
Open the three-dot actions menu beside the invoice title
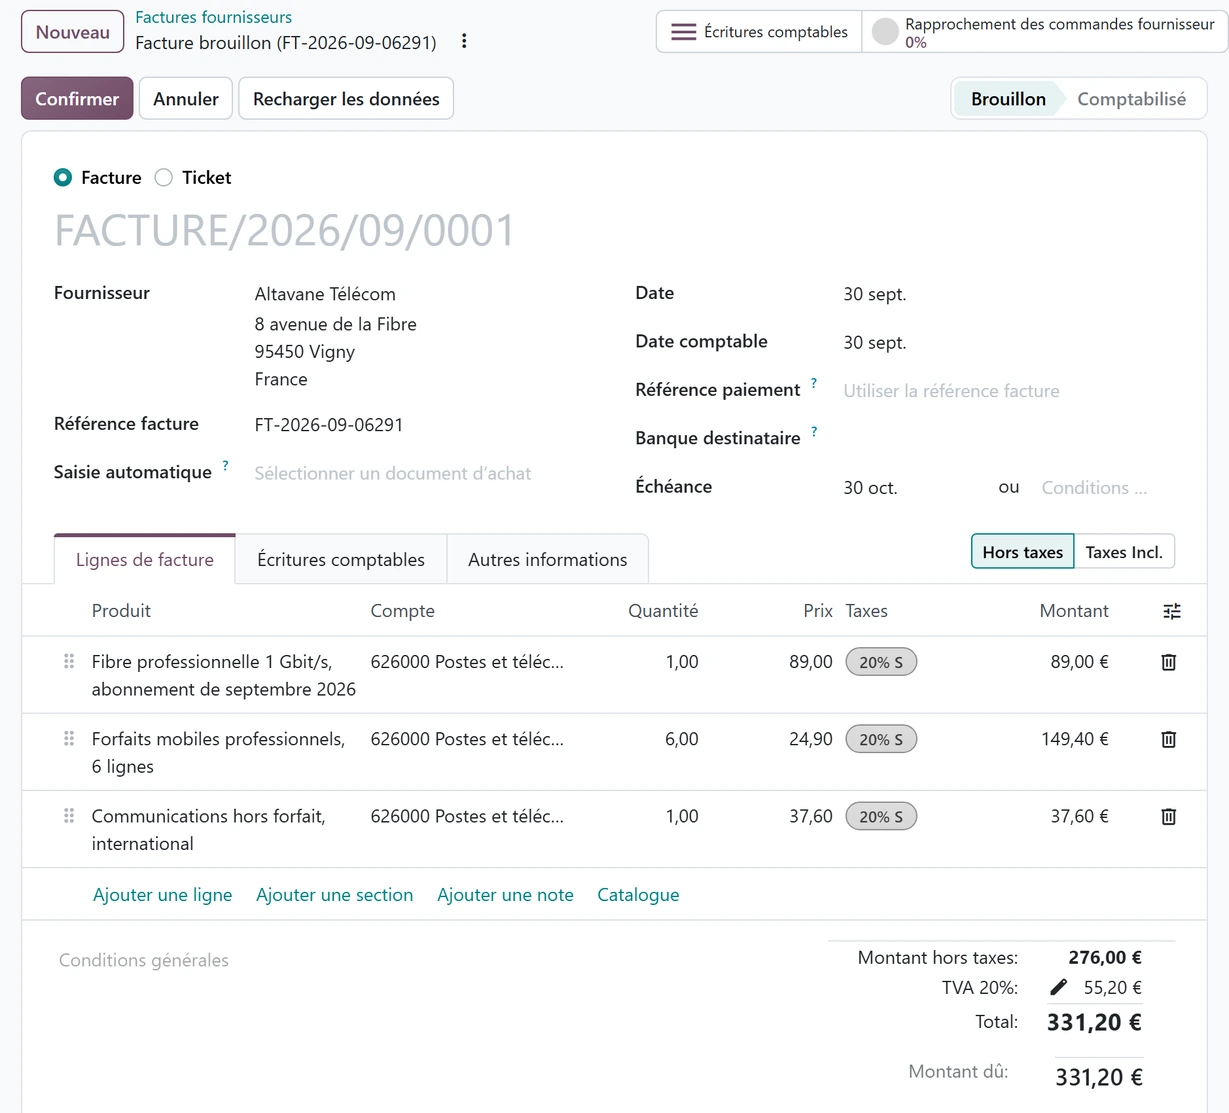464,41
